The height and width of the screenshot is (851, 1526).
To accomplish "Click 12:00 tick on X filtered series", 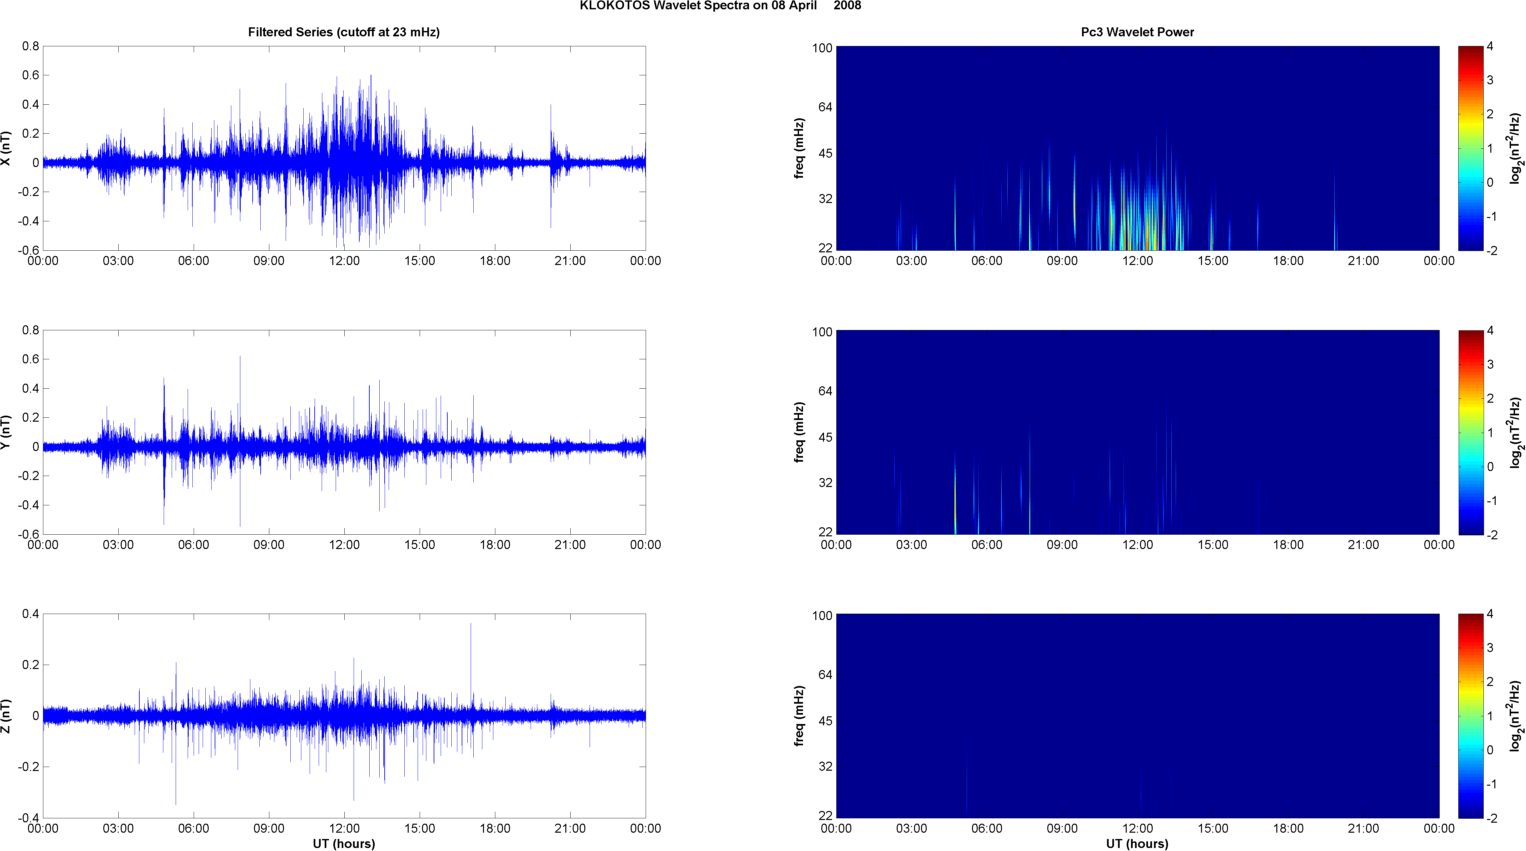I will tap(344, 261).
